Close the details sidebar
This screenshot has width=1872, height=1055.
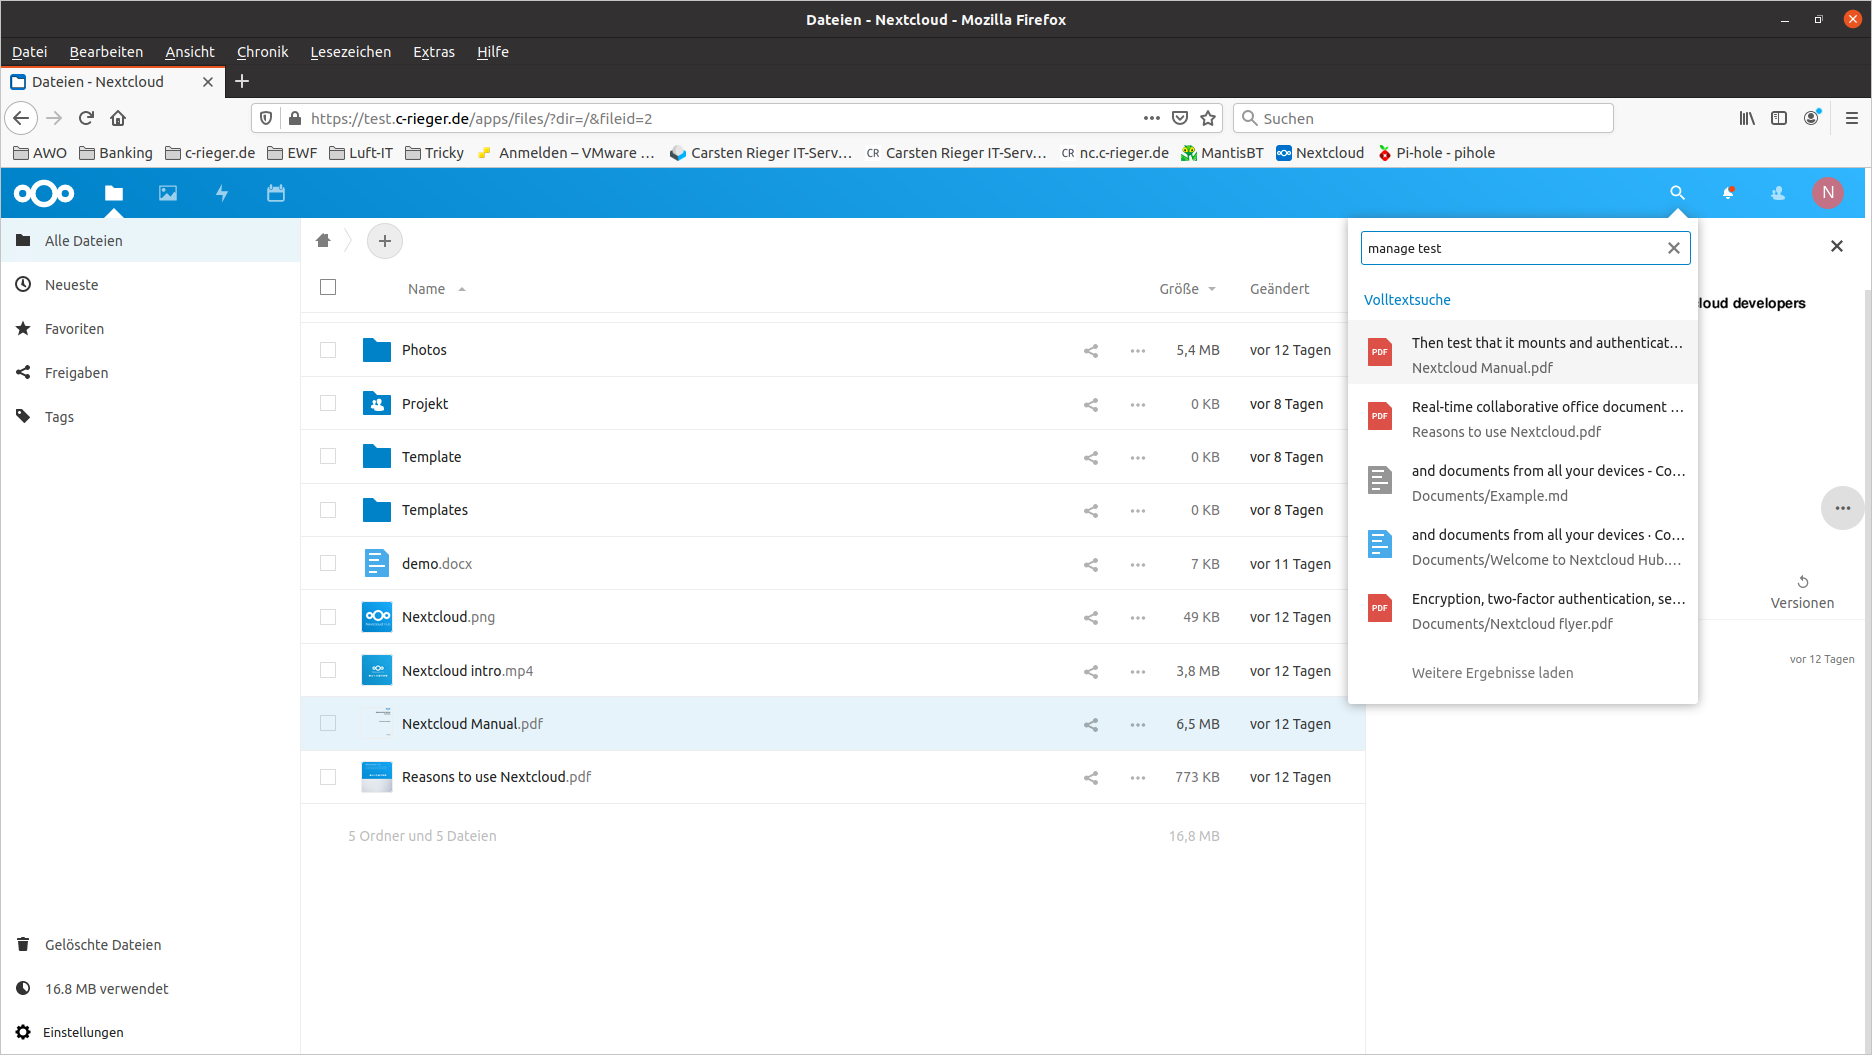coord(1837,246)
